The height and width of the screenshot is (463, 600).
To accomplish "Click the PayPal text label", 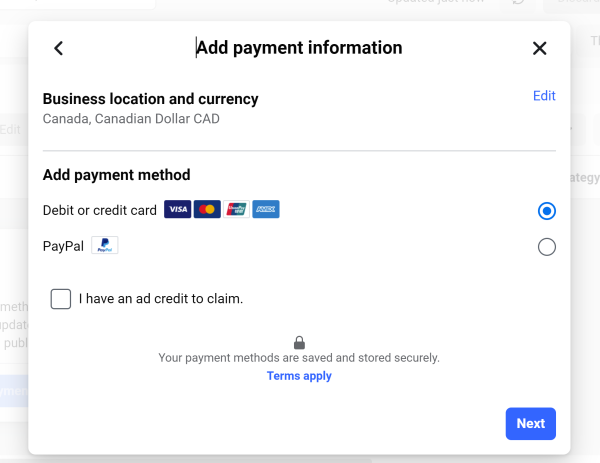I will (63, 246).
